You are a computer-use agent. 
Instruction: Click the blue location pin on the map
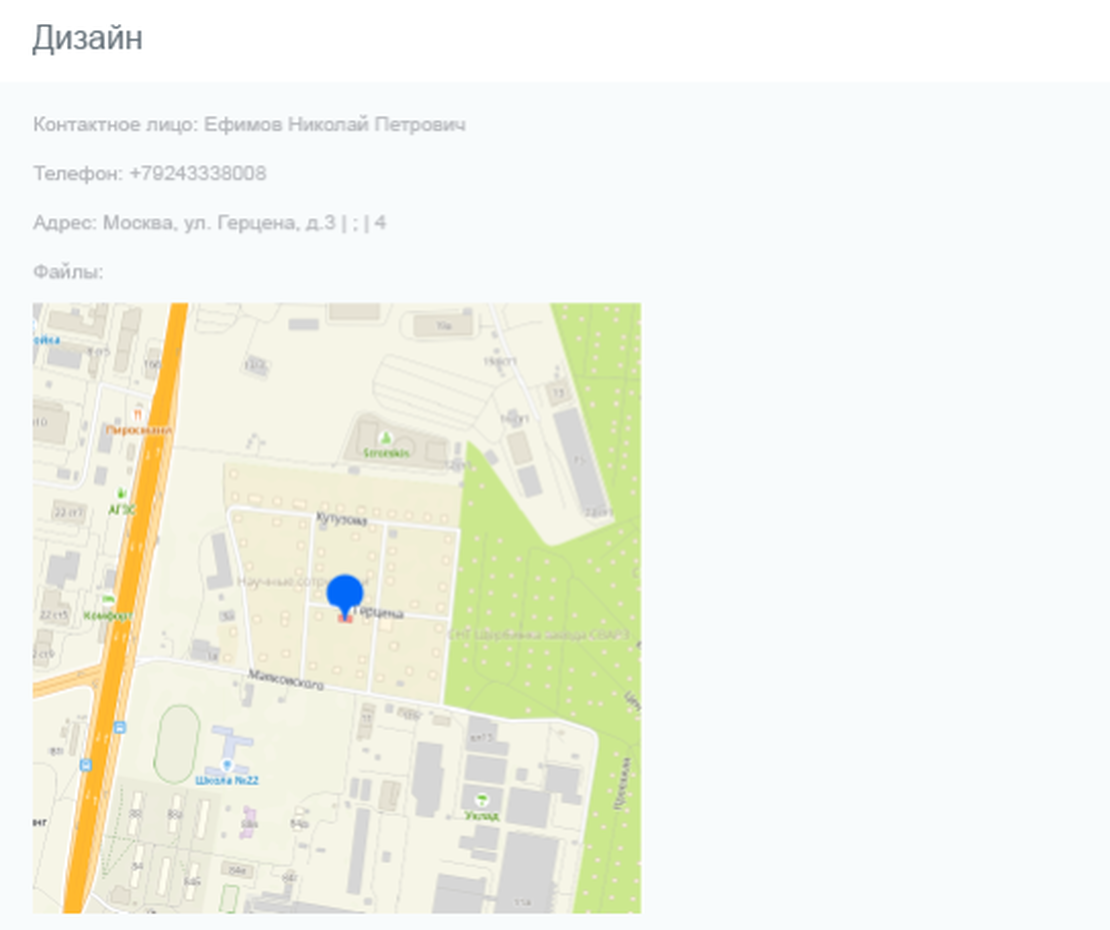coord(345,593)
